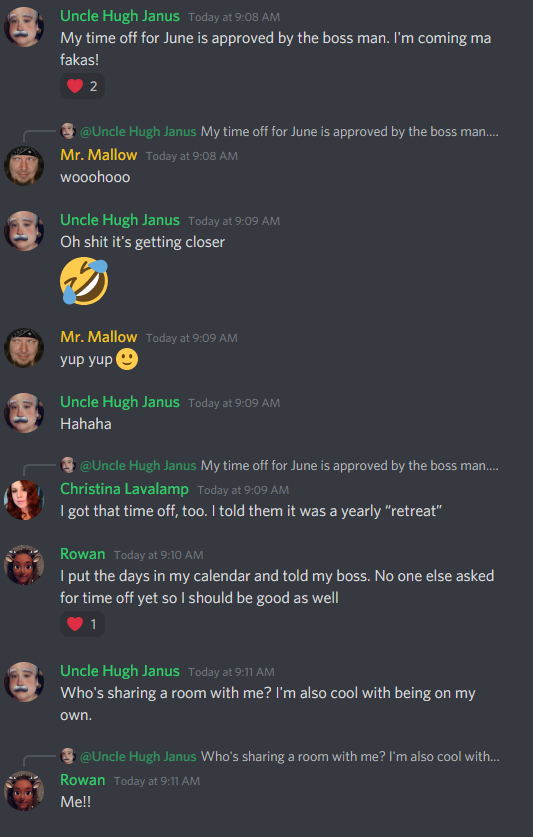Click 'Uncle Hugh Janus' name on 'Hahaha' message

coord(120,402)
